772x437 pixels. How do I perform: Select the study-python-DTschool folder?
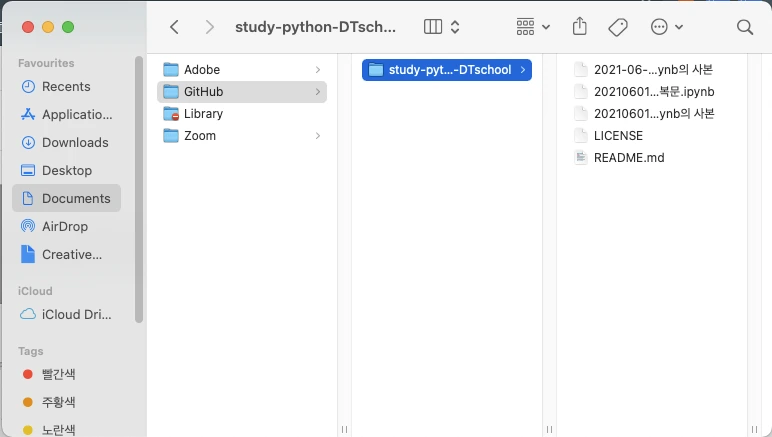(446, 70)
